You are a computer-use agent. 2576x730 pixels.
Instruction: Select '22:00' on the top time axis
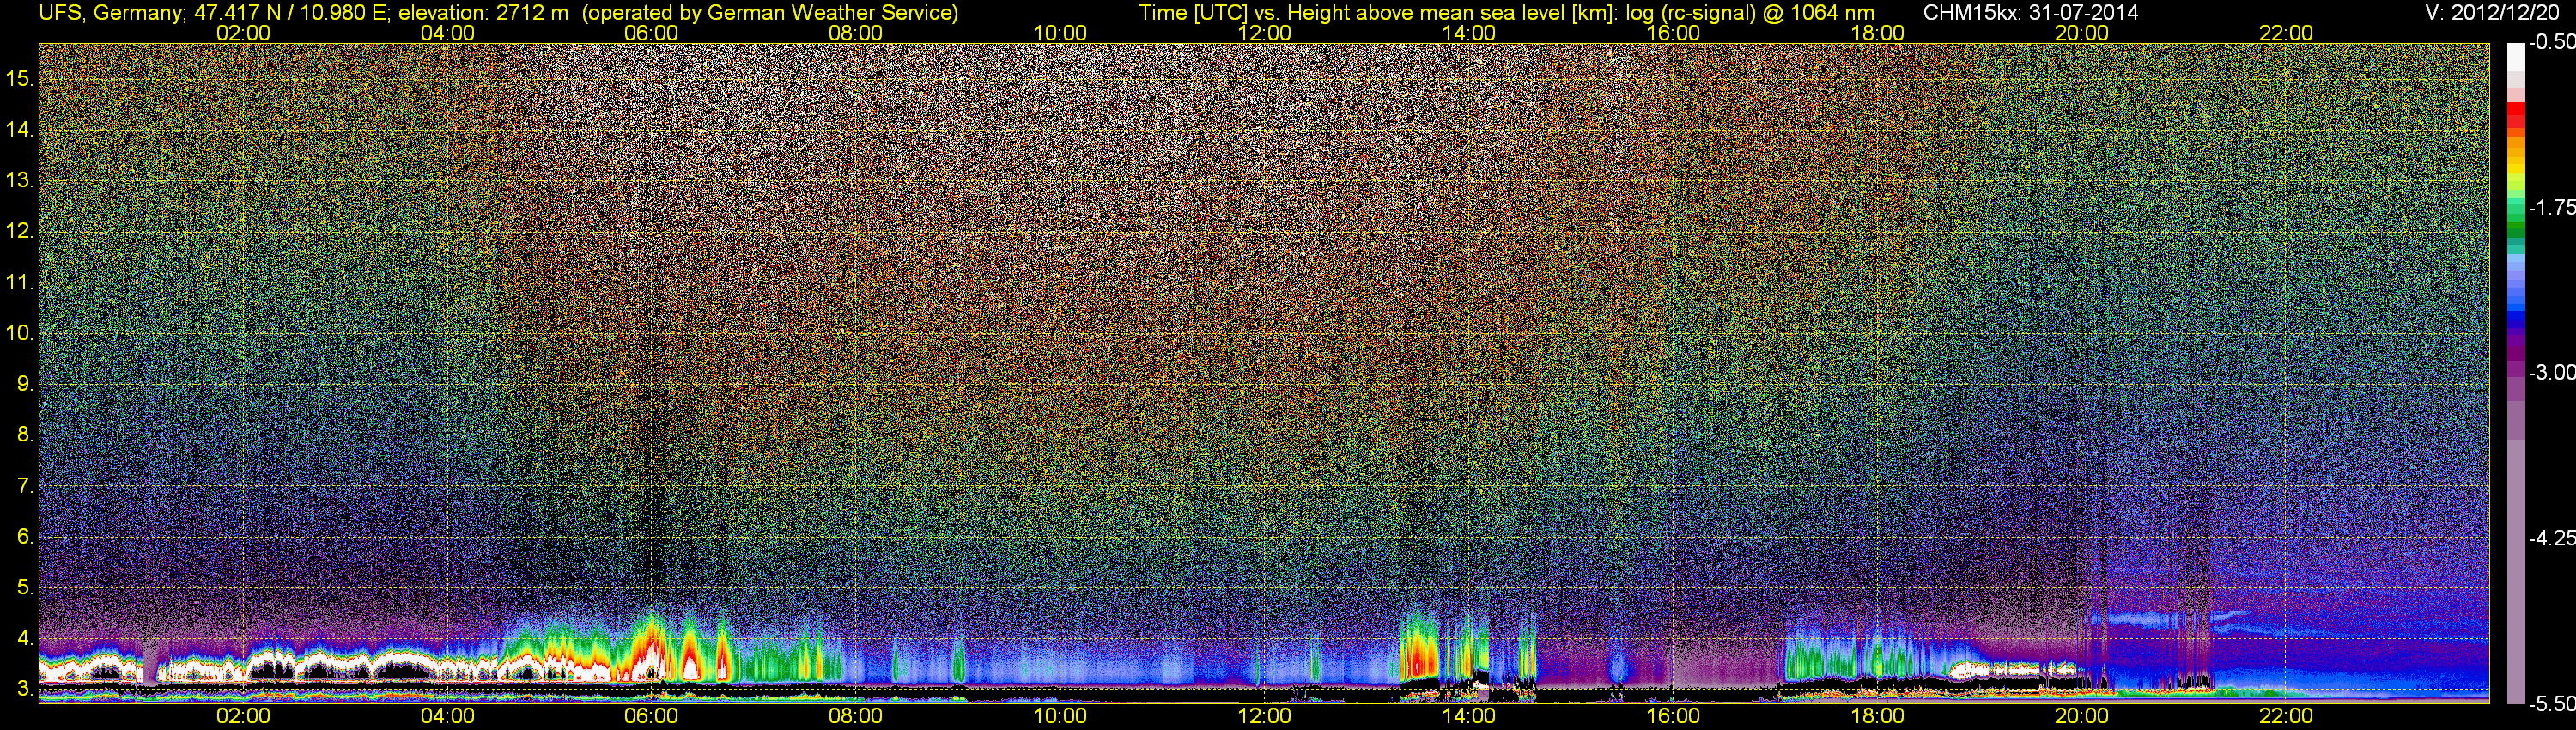[2286, 33]
